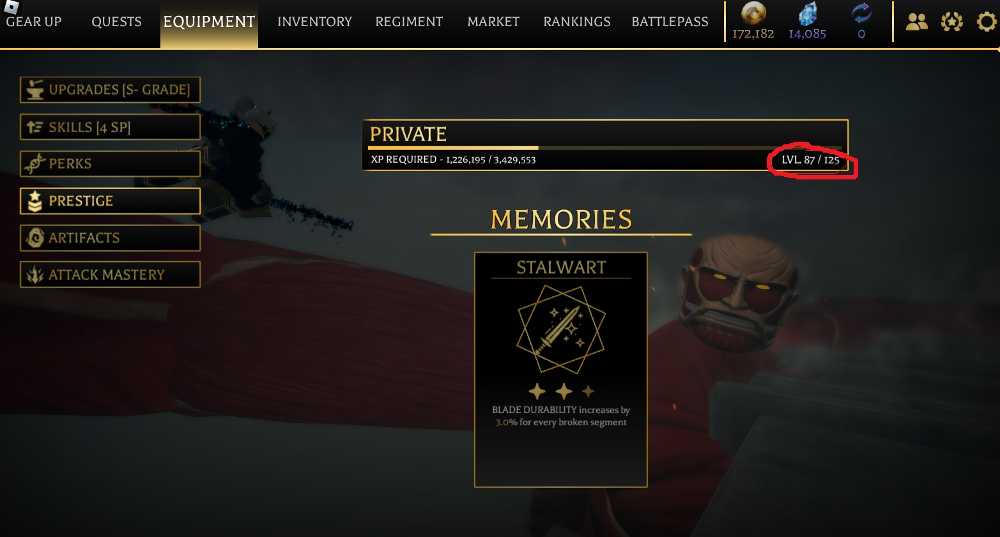
Task: Open Skills [4 SP] menu button
Action: coord(110,127)
